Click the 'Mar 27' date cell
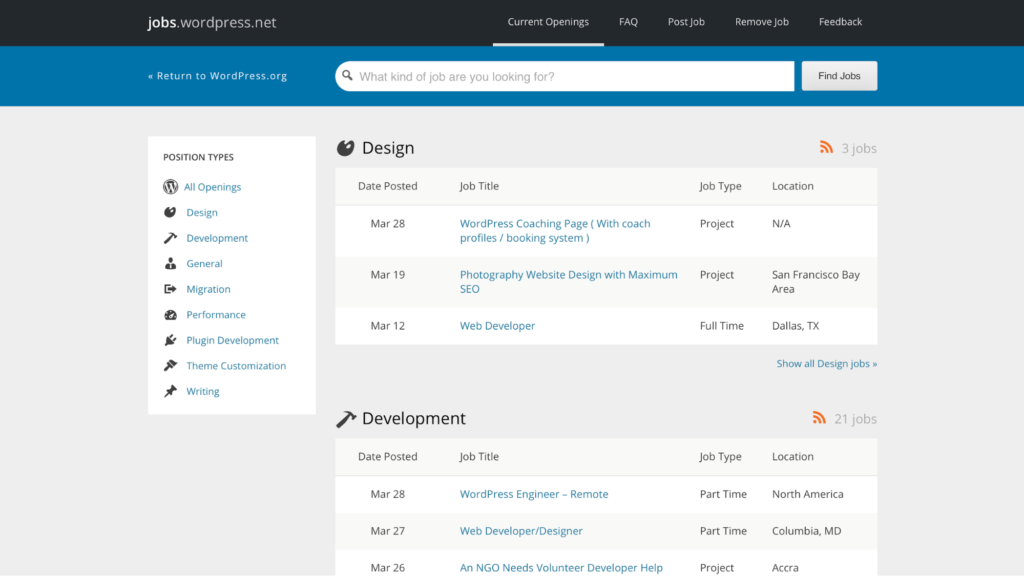 (388, 531)
